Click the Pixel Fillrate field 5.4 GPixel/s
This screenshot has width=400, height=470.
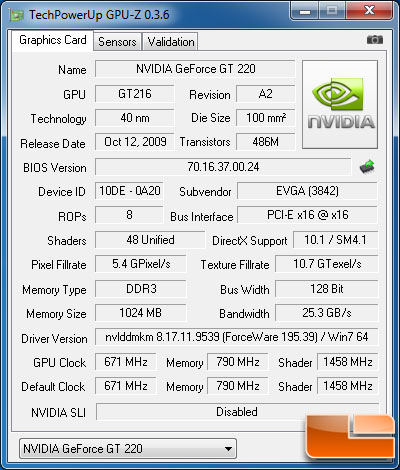[x=141, y=264]
